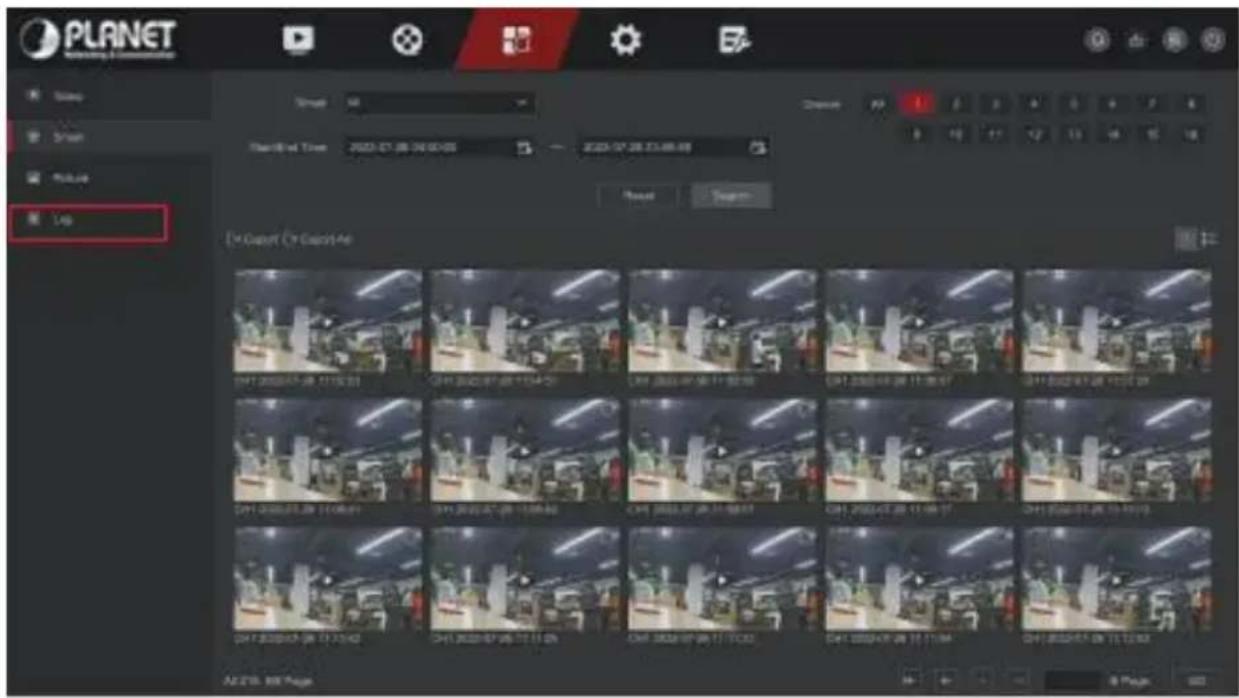Go to the previous page of results
1239x698 pixels.
[948, 679]
